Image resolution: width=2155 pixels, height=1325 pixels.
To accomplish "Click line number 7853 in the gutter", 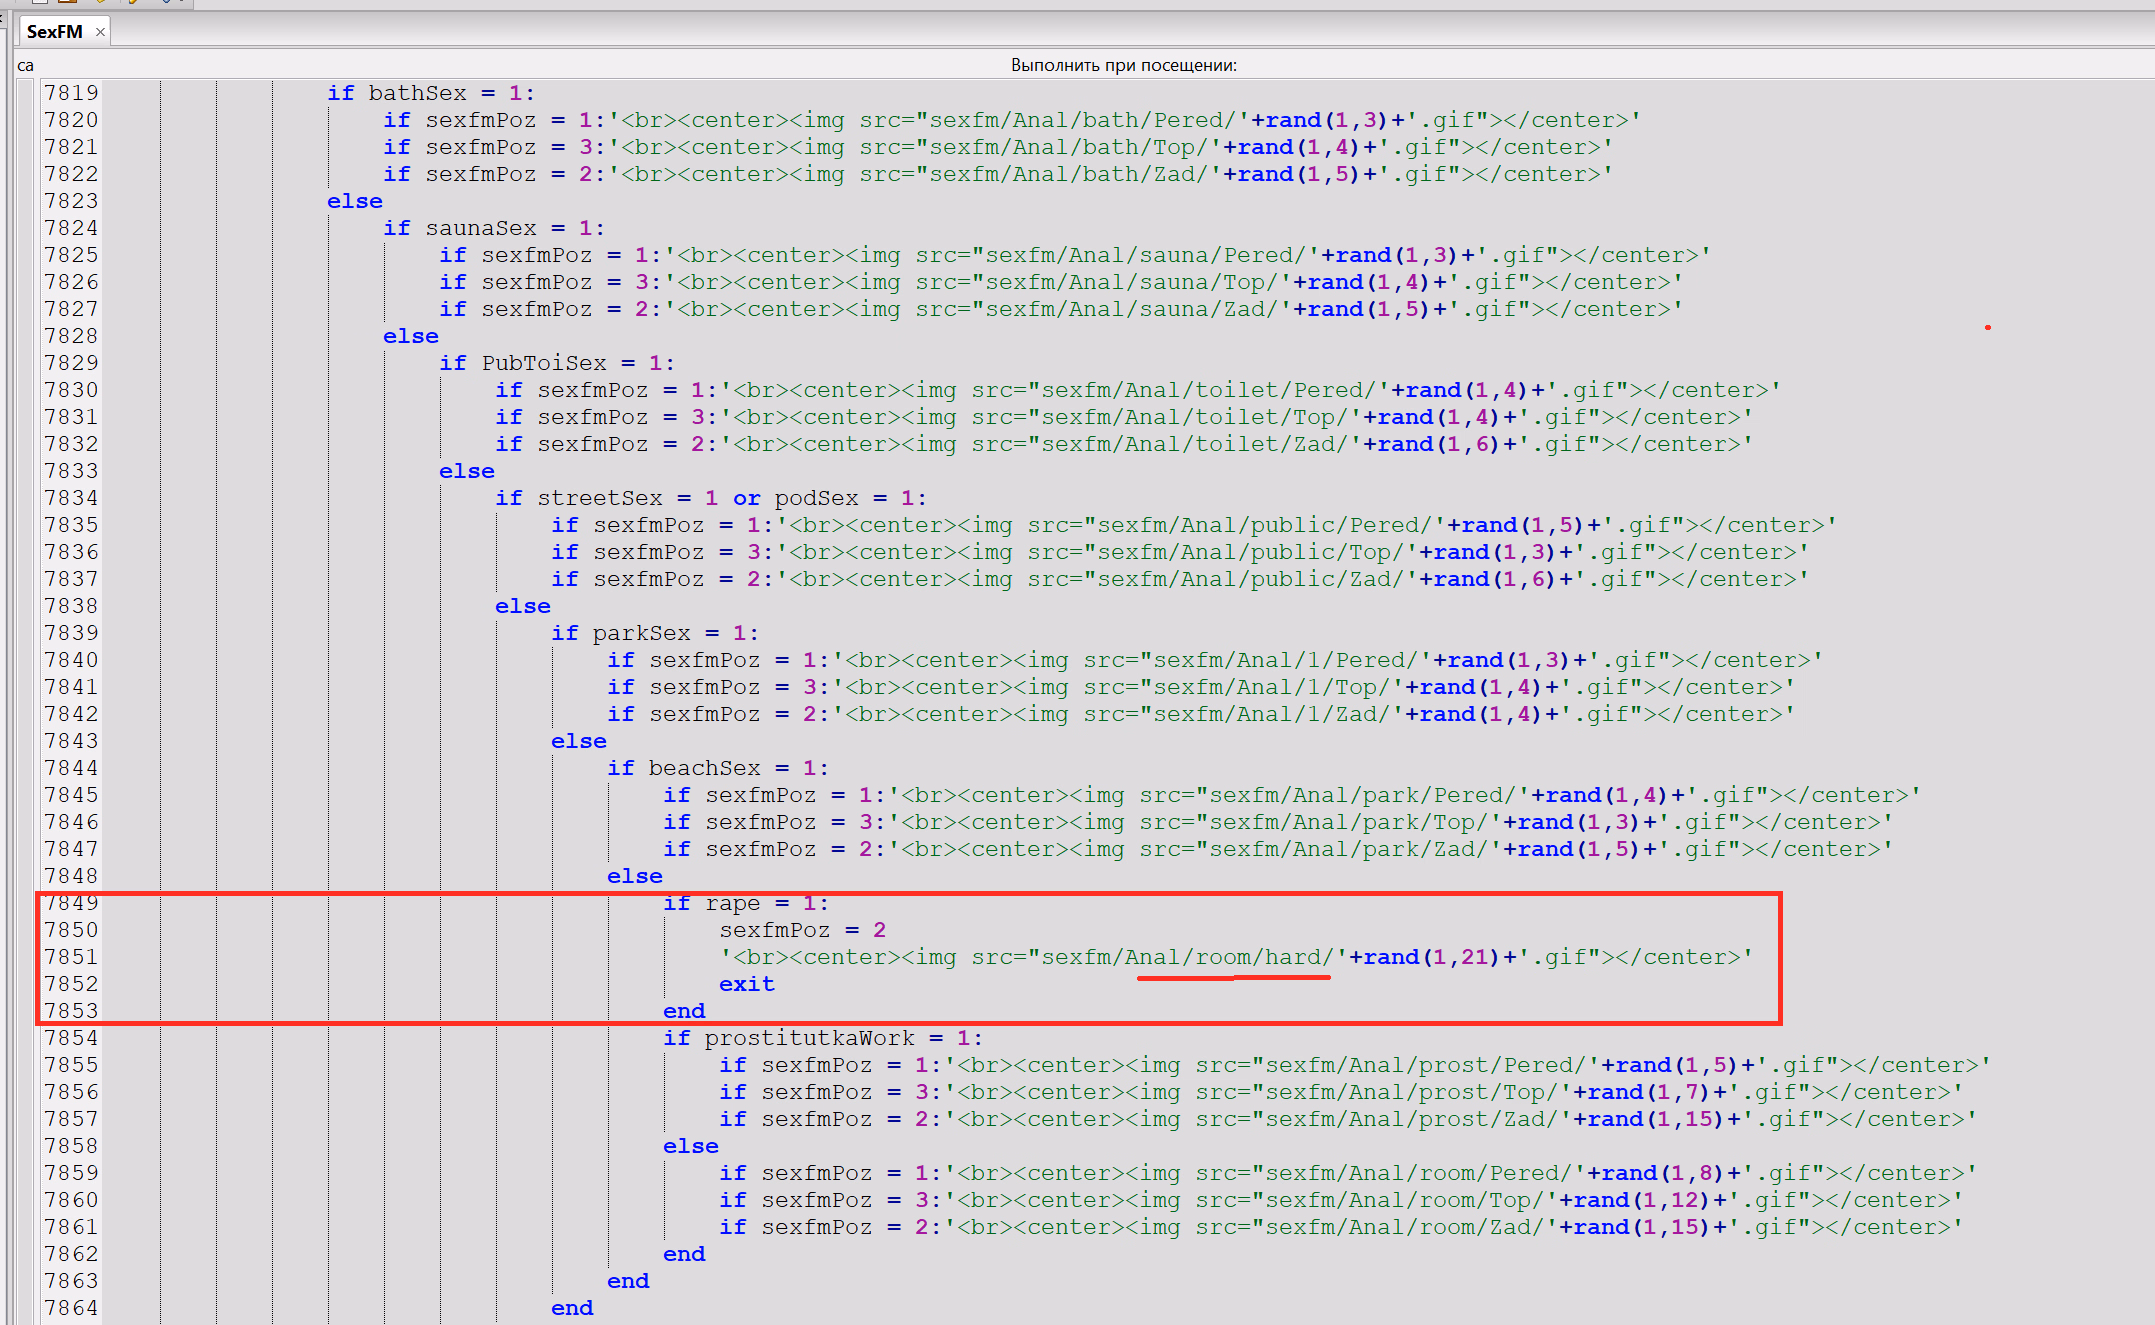I will [x=71, y=1011].
